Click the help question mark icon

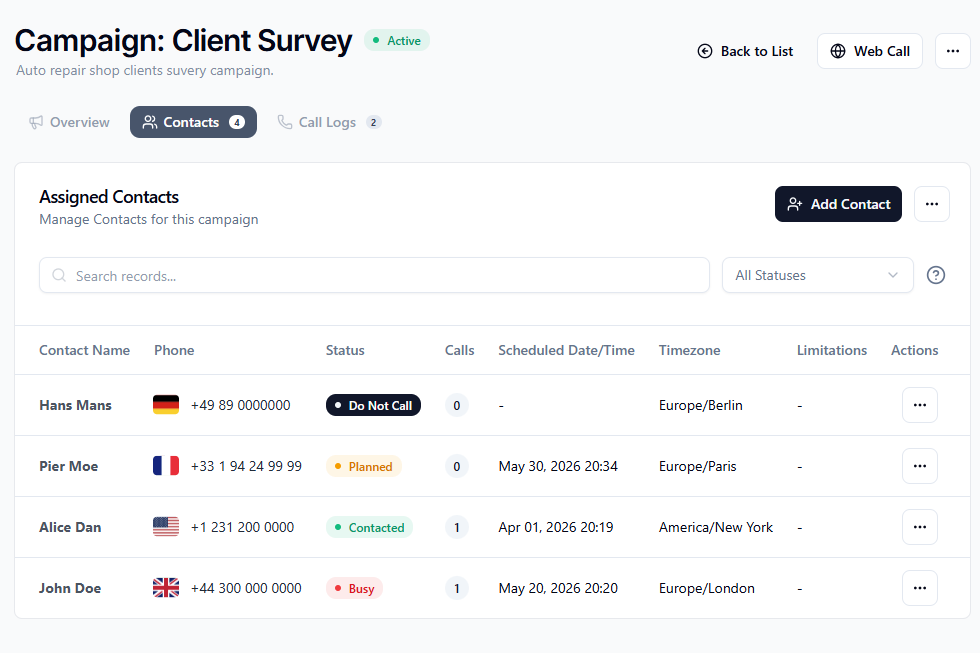[x=936, y=275]
